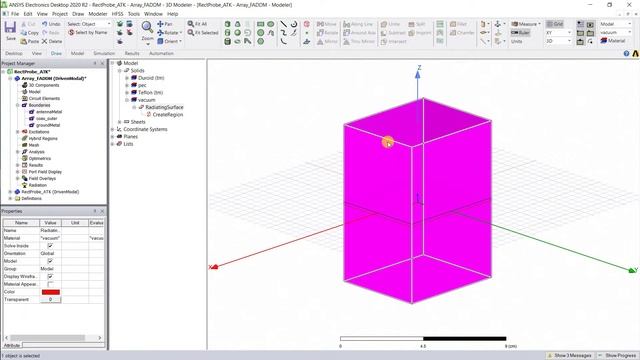Expand the Sheets node
Screen dimensions: 640x360
tap(120, 122)
